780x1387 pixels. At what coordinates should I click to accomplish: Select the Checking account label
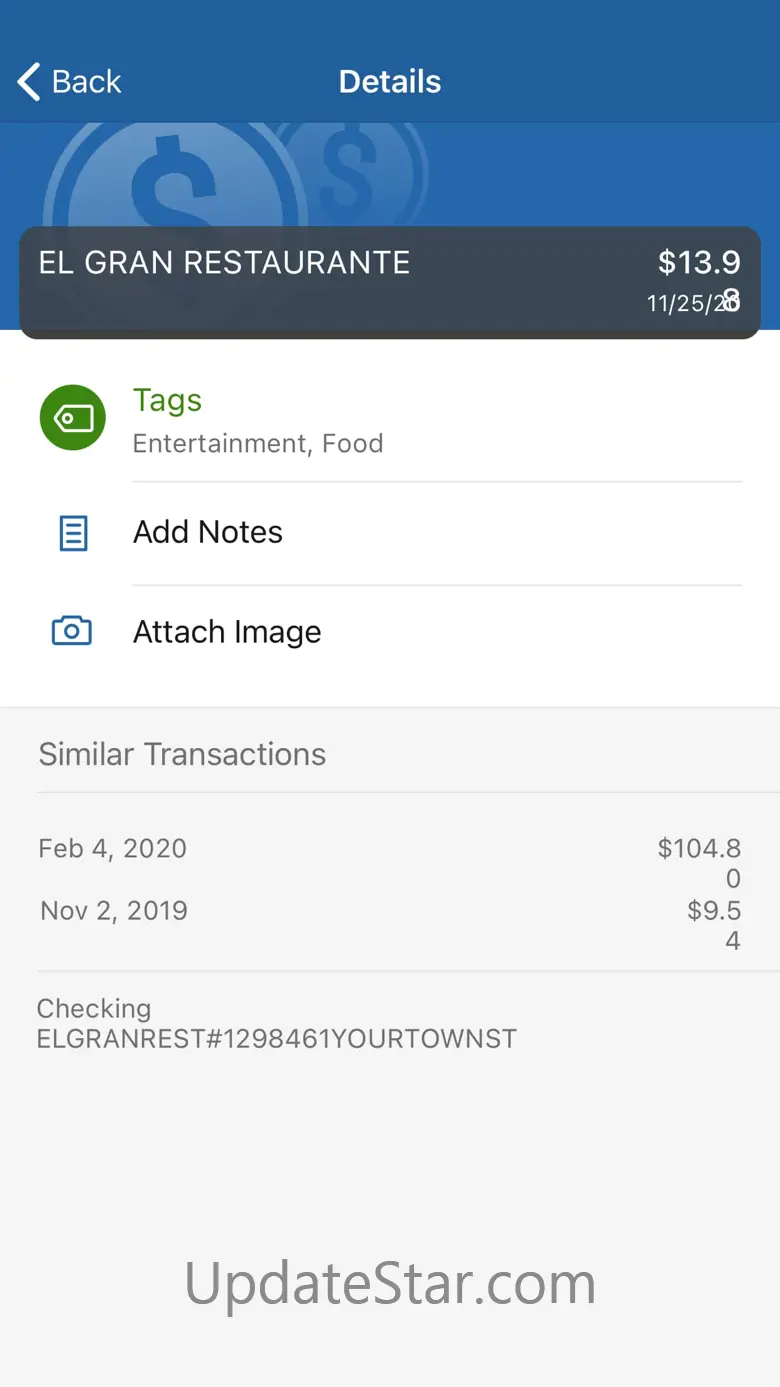click(94, 1008)
